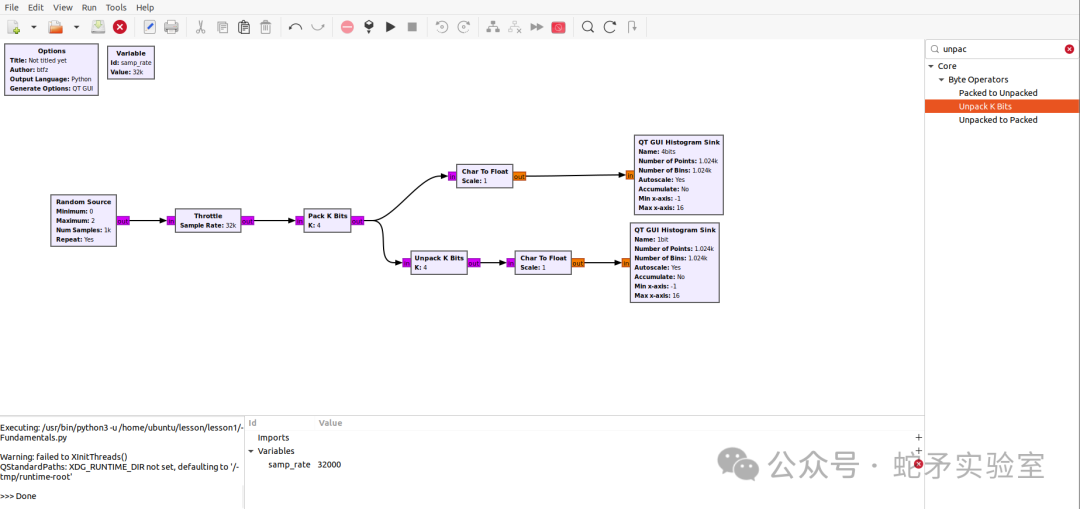This screenshot has height=509, width=1080.
Task: Select the Variable samp_rate block
Action: tap(131, 63)
